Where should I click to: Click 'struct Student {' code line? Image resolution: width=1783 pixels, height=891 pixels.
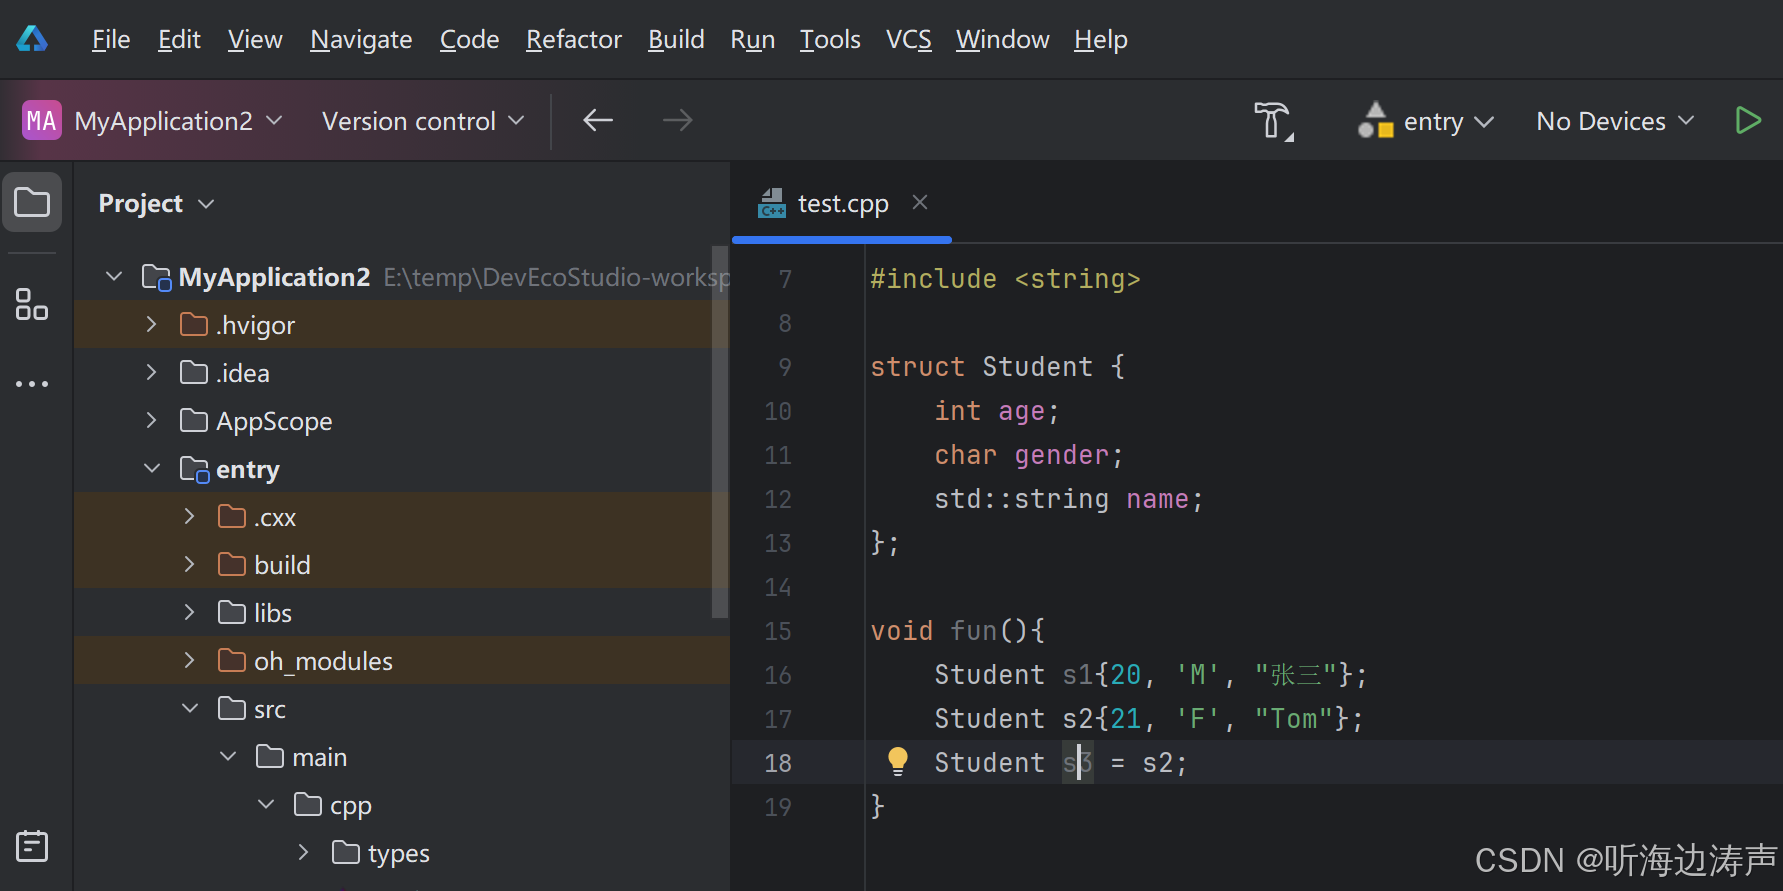pyautogui.click(x=998, y=367)
